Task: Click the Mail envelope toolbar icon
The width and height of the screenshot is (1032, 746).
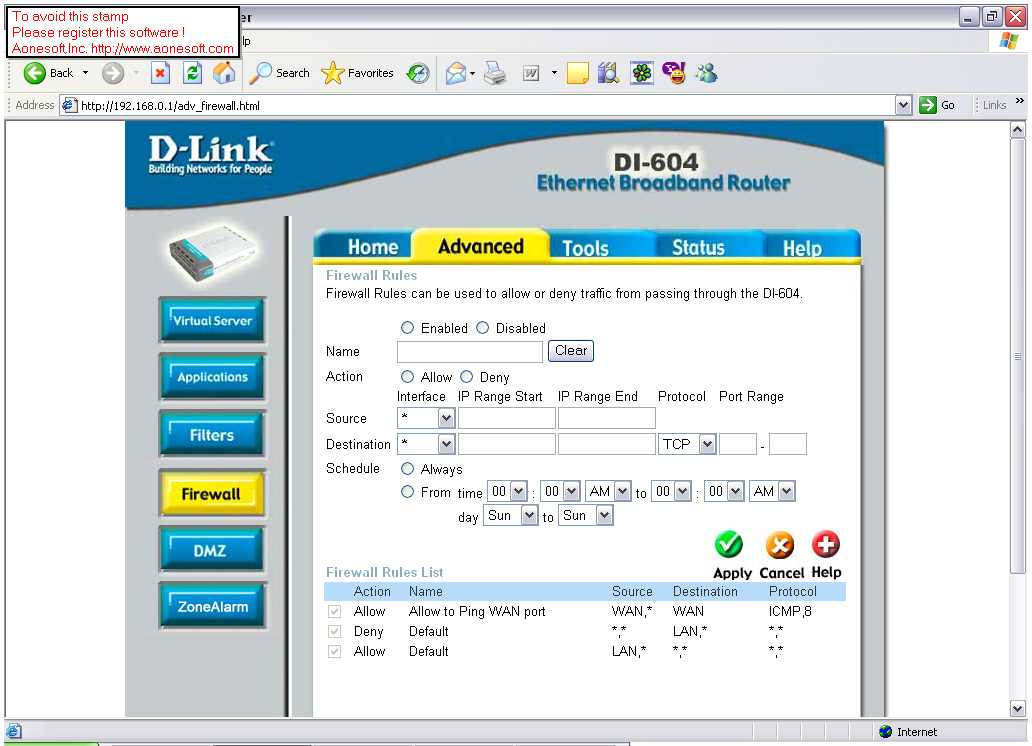Action: click(x=455, y=73)
